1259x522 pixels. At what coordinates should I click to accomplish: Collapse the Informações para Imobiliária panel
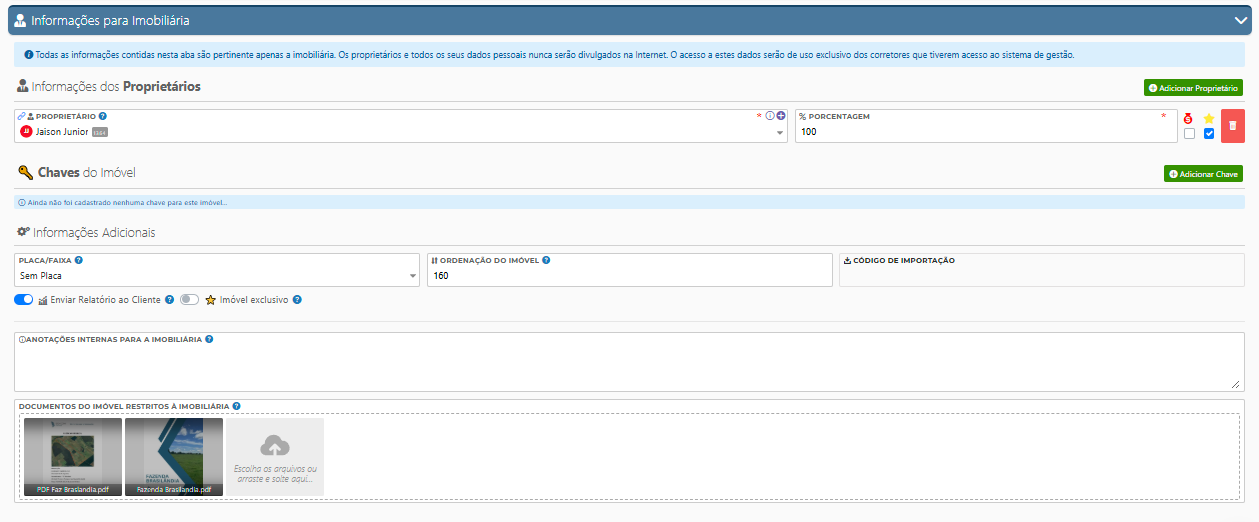1240,19
